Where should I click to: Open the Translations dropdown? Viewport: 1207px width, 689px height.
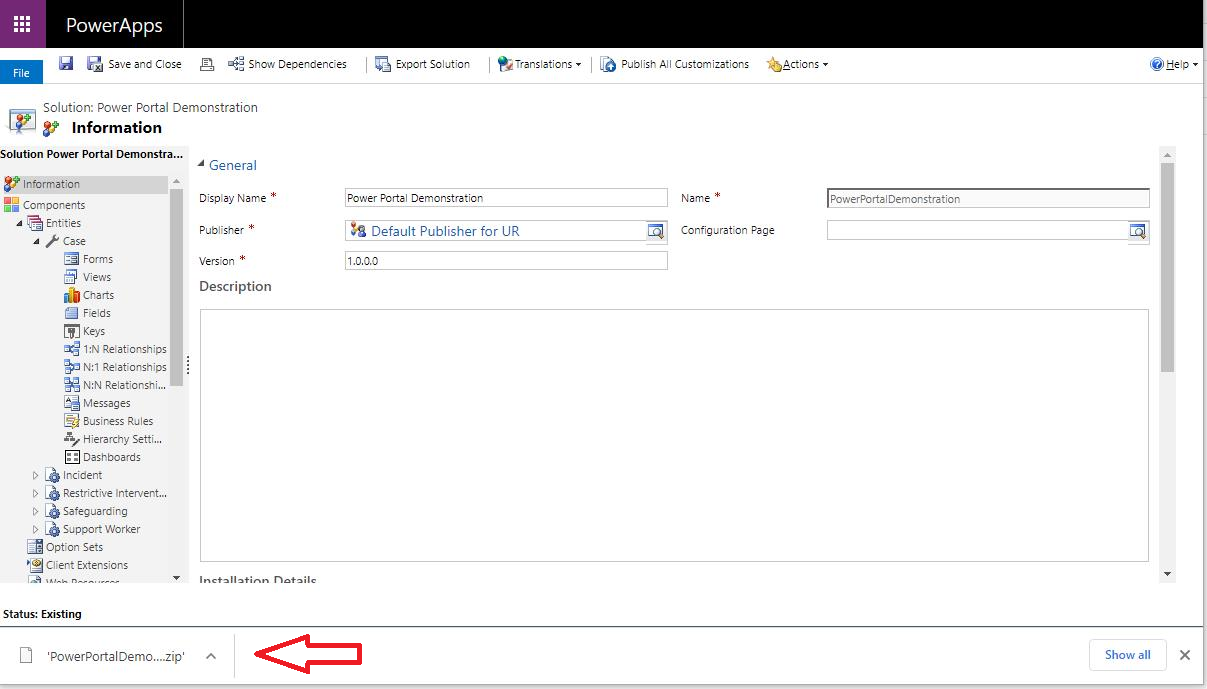coord(539,64)
